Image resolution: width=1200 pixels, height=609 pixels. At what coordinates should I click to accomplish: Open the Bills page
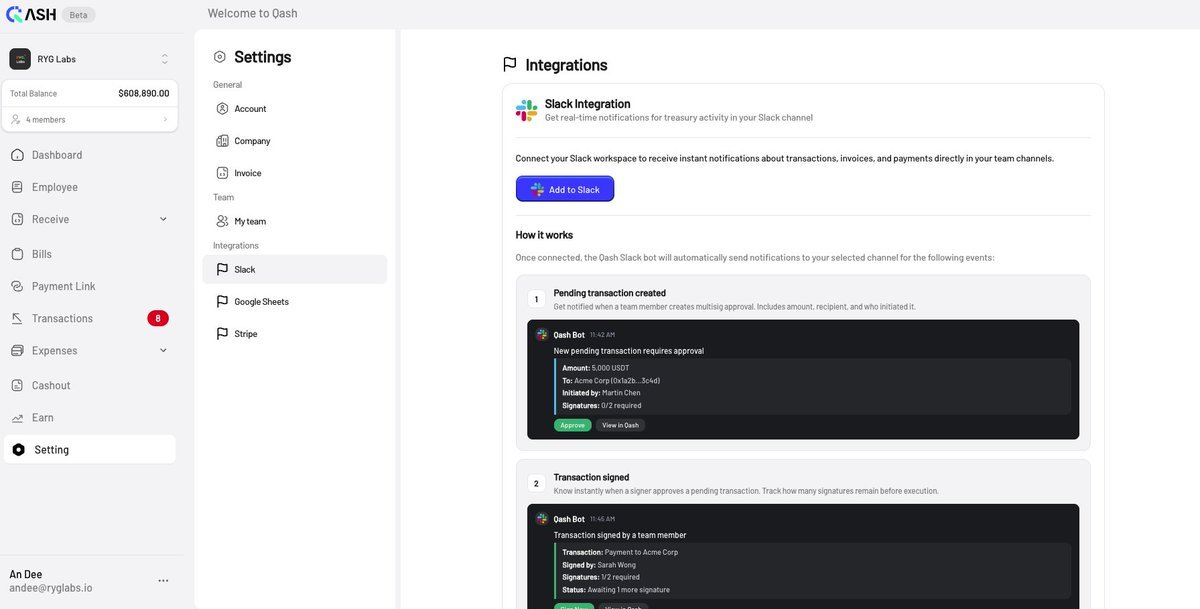coord(42,254)
